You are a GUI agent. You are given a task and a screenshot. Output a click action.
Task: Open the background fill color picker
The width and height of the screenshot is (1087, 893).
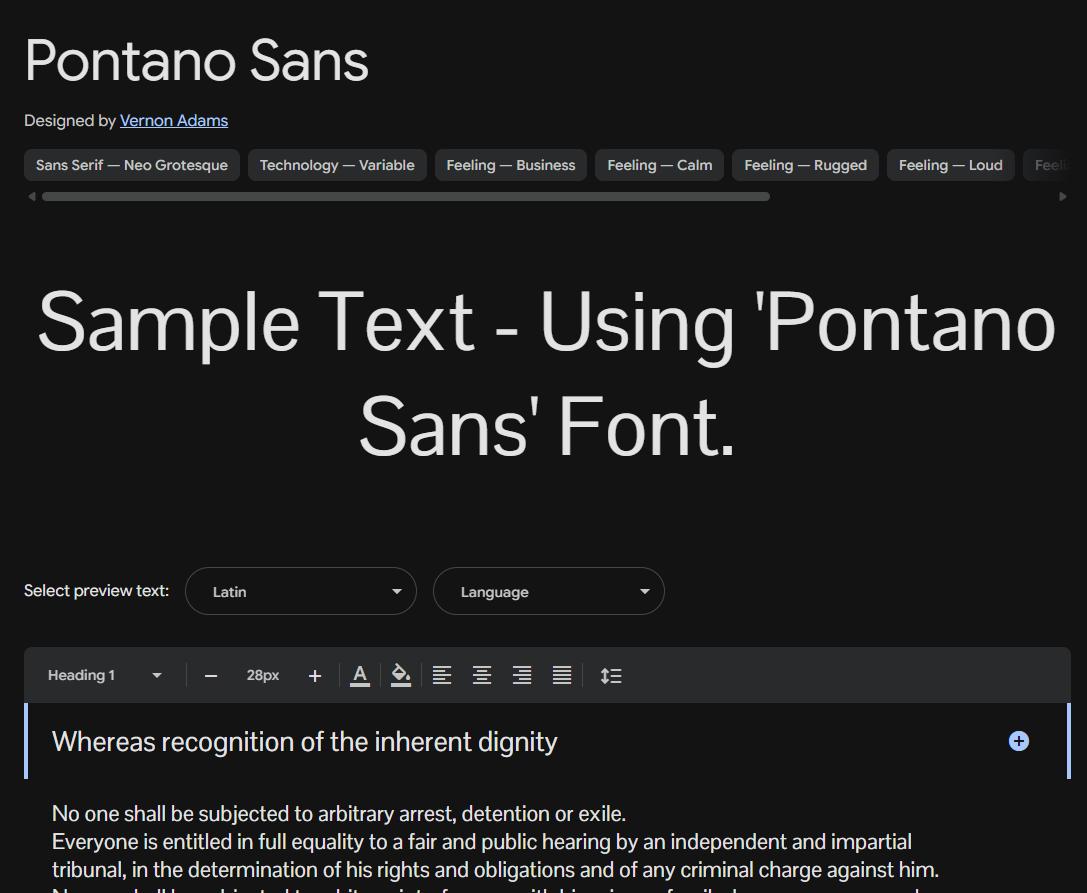[x=401, y=675]
